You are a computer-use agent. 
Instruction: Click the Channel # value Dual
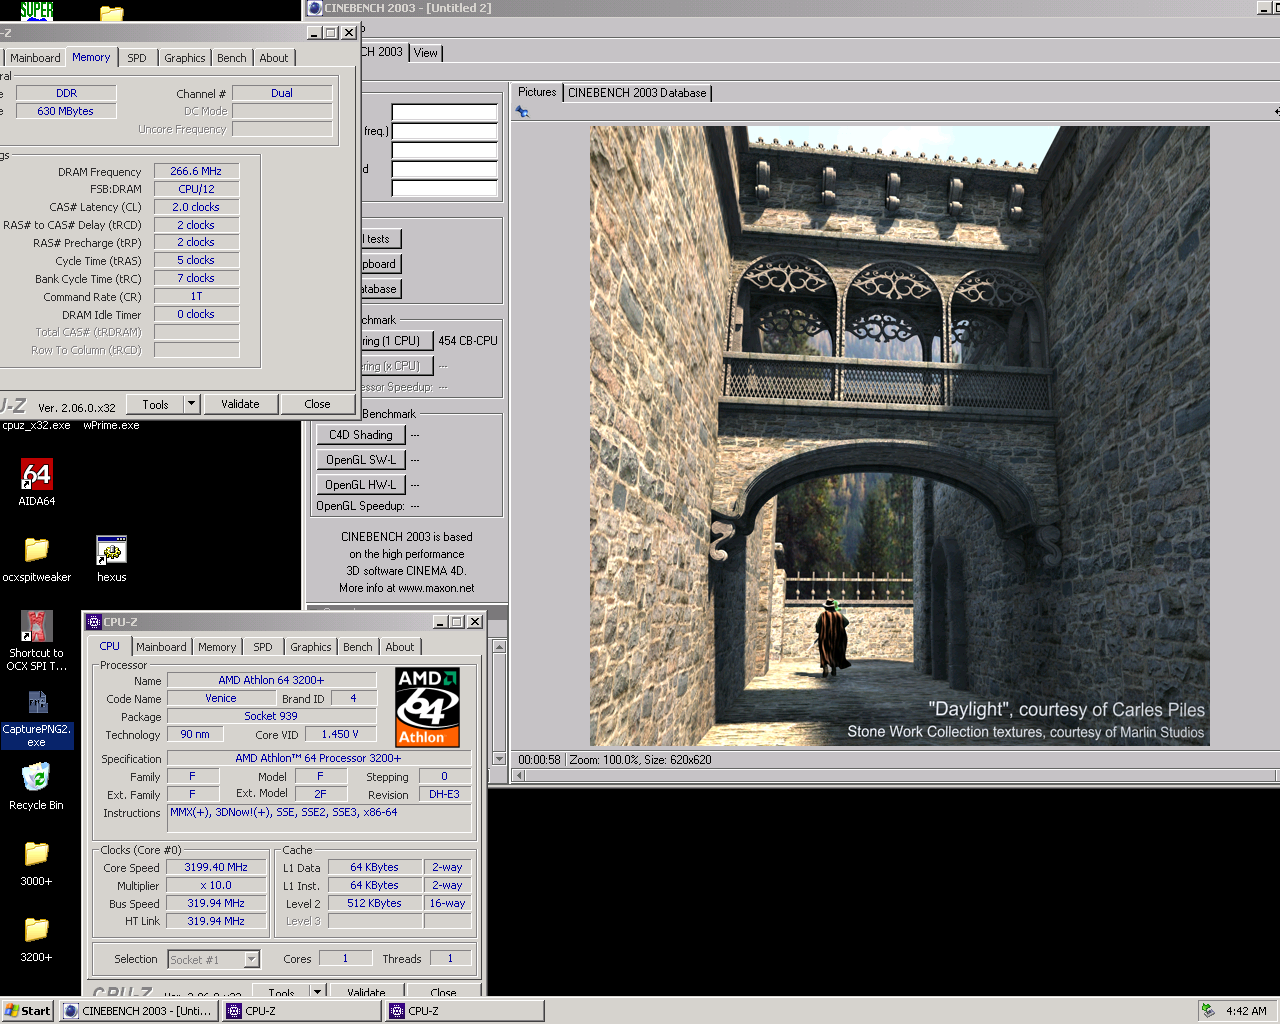(x=282, y=93)
